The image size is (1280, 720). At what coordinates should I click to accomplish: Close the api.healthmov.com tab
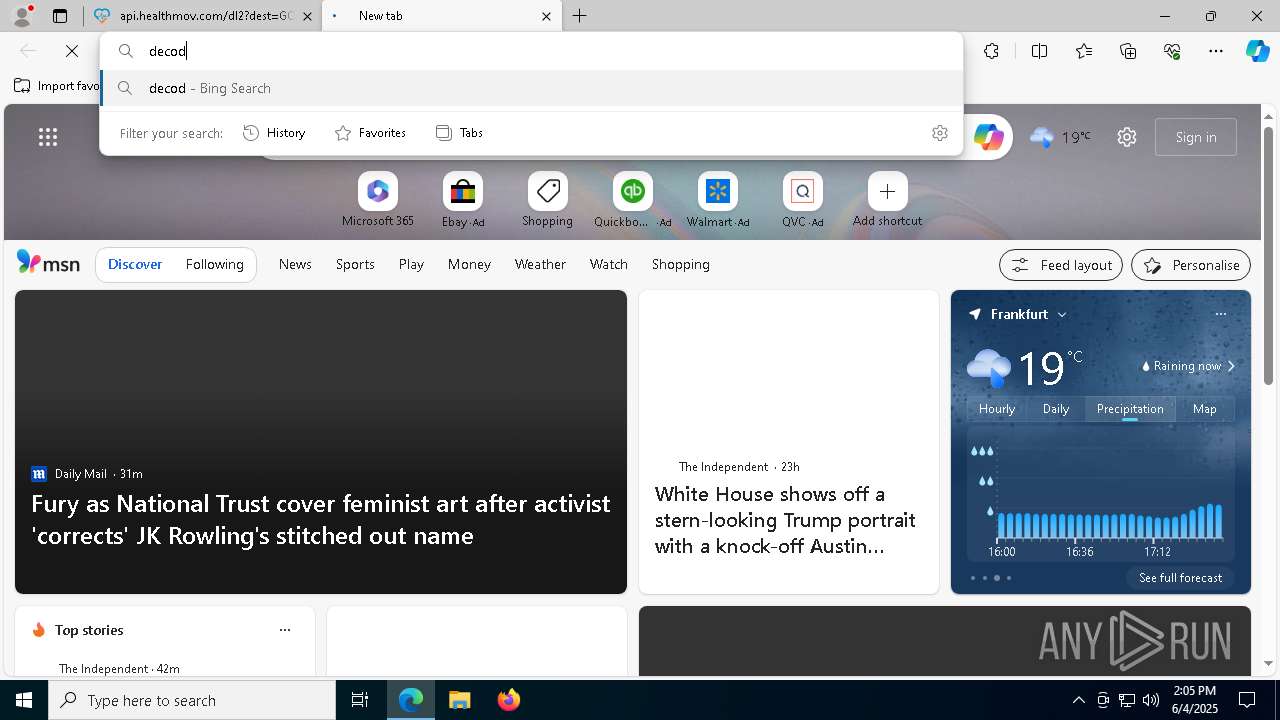pyautogui.click(x=307, y=16)
